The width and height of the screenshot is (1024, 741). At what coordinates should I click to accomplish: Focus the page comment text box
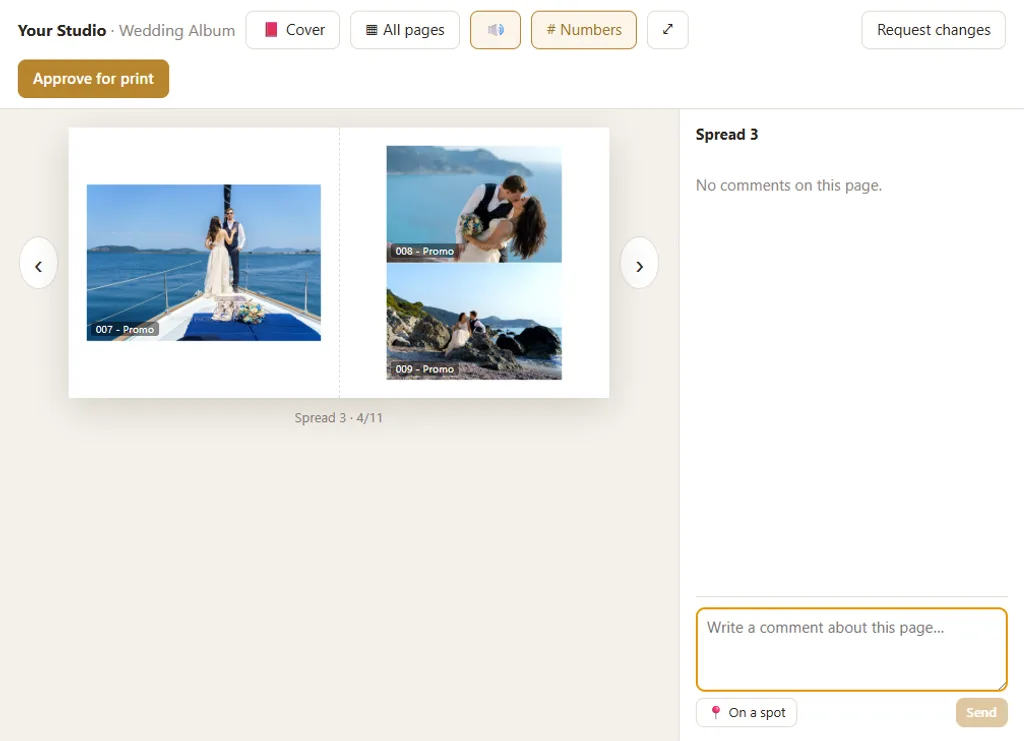852,650
